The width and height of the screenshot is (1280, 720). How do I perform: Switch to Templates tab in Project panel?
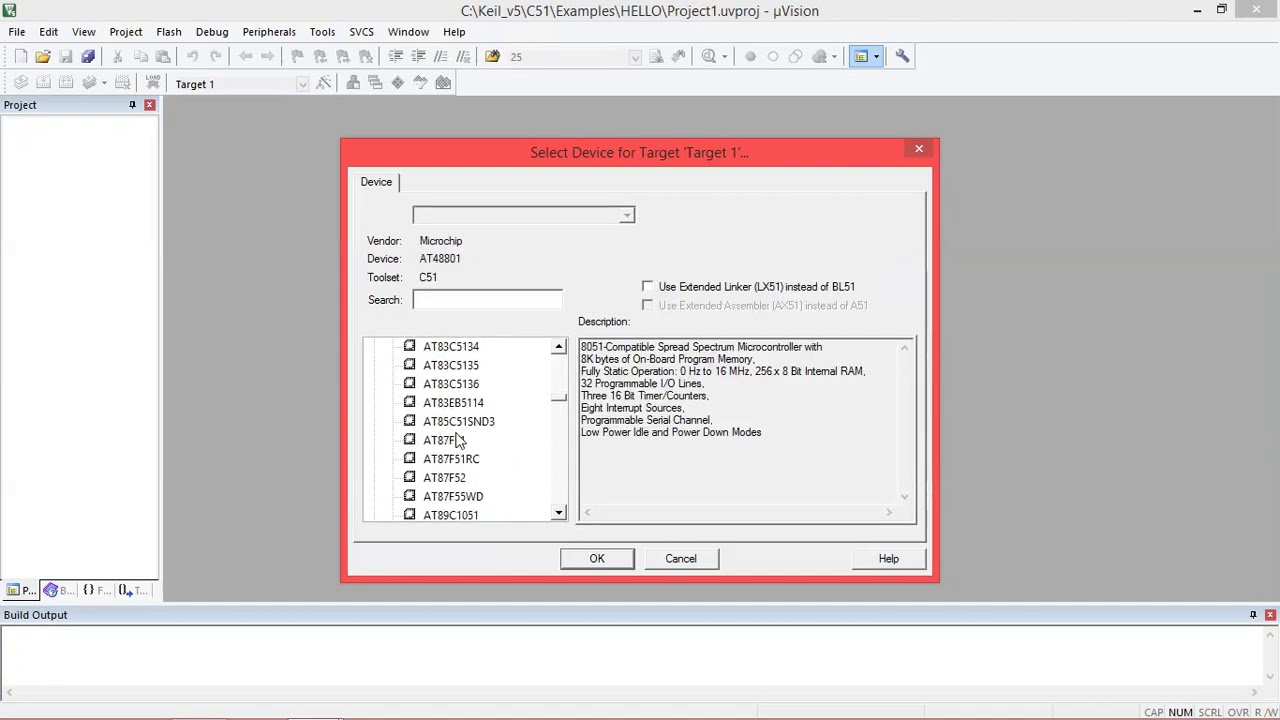[133, 590]
